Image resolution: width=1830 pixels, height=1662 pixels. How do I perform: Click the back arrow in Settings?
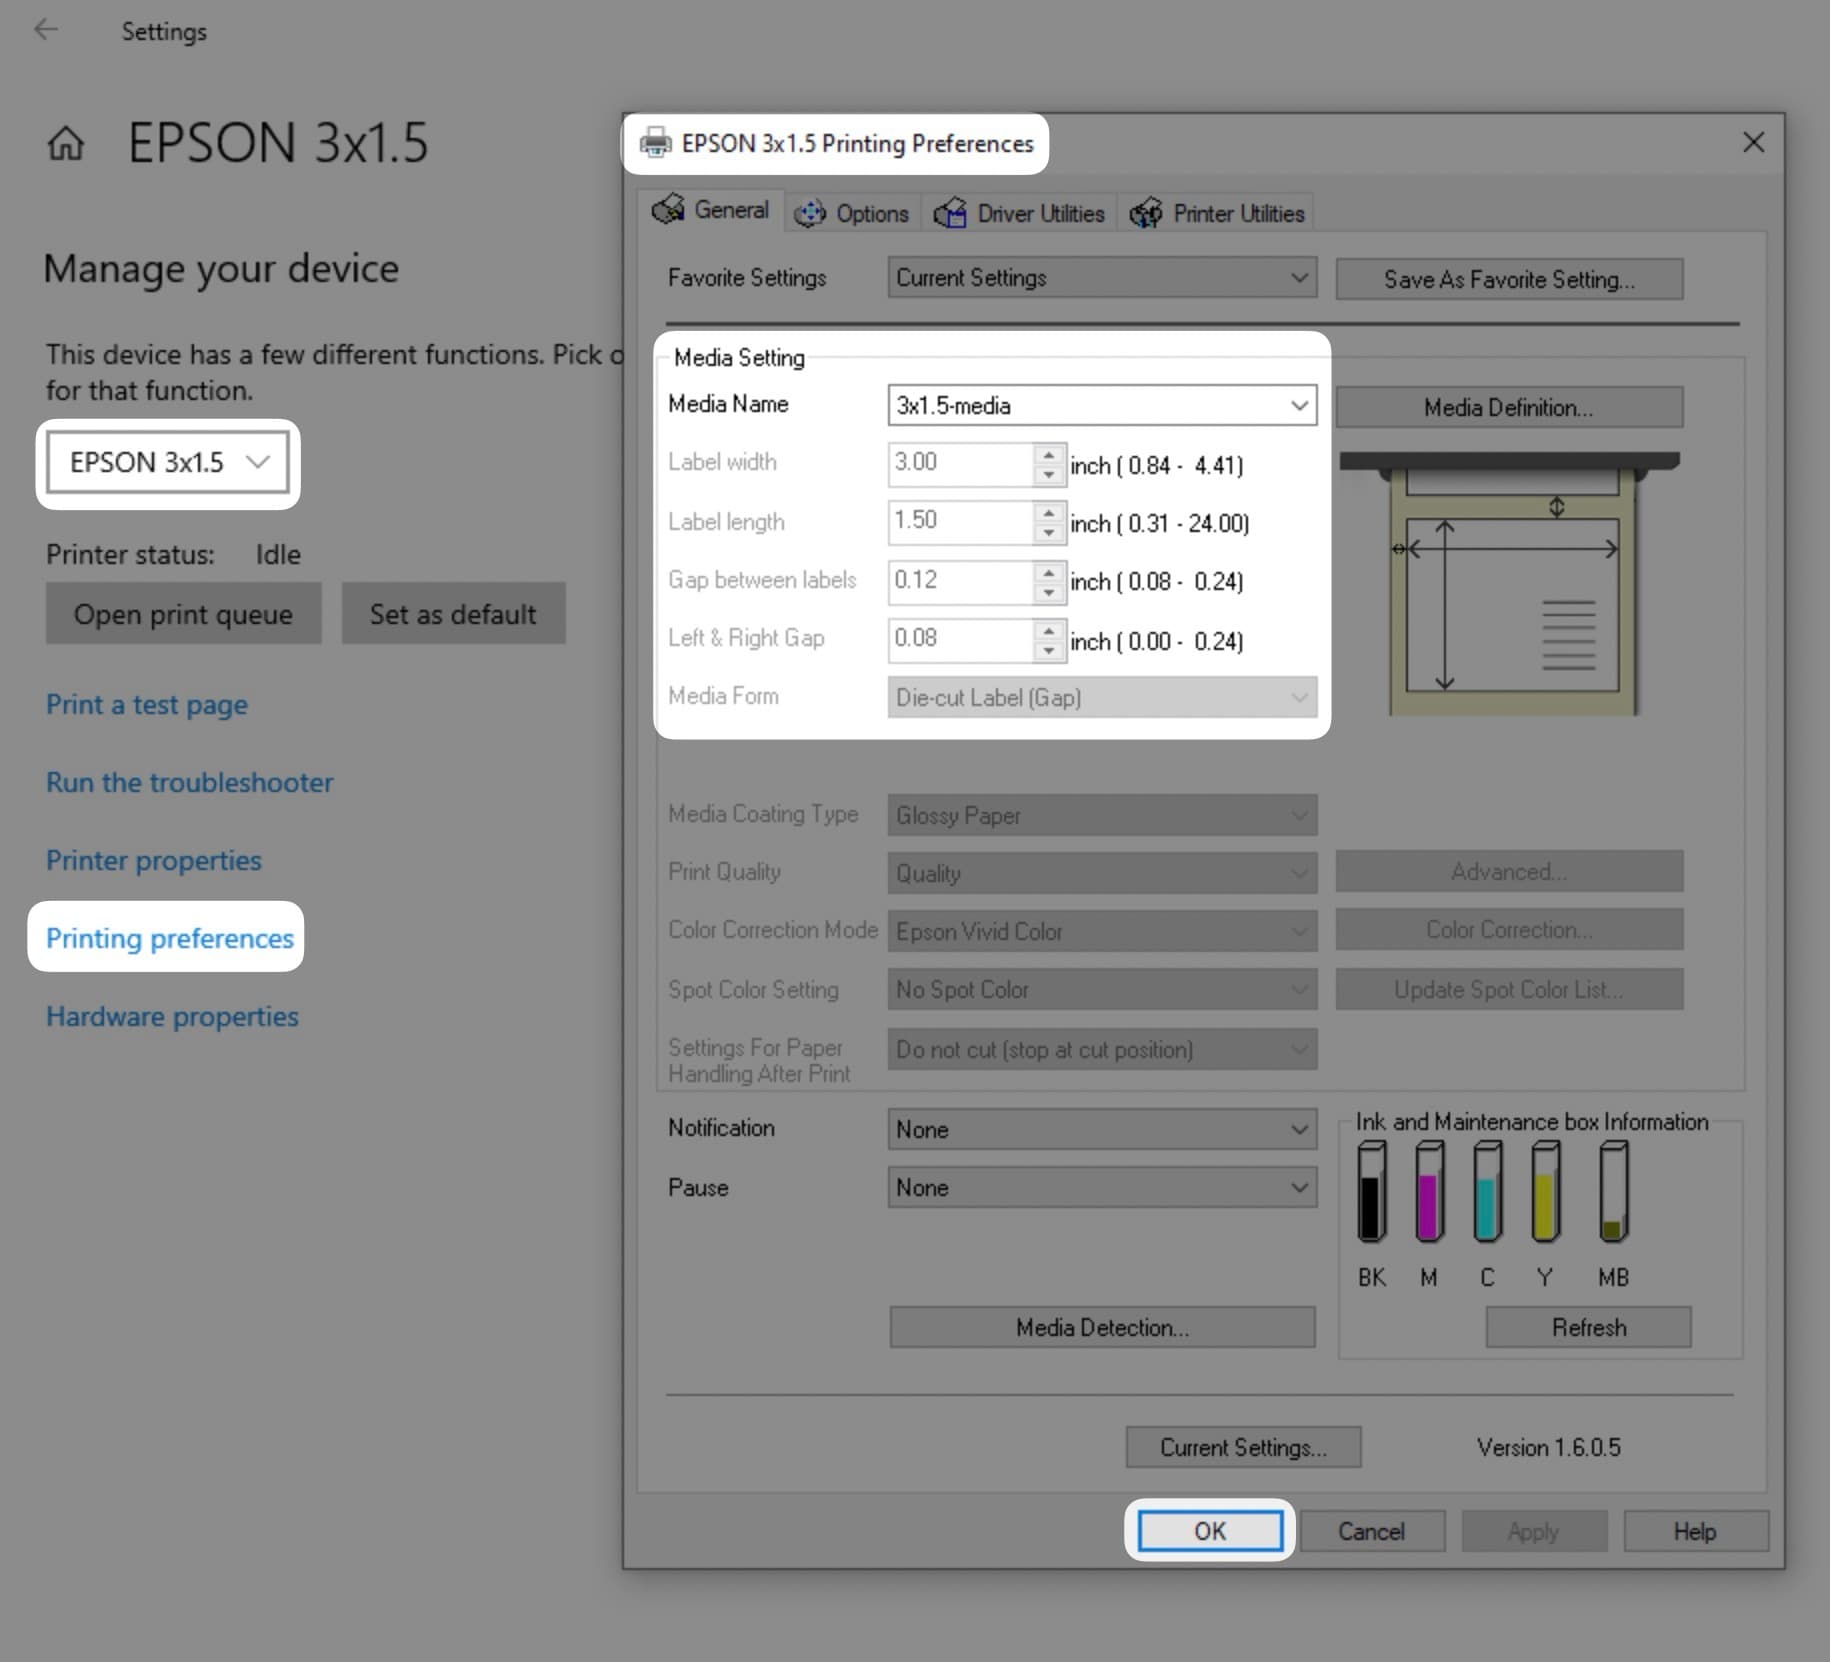click(x=47, y=30)
